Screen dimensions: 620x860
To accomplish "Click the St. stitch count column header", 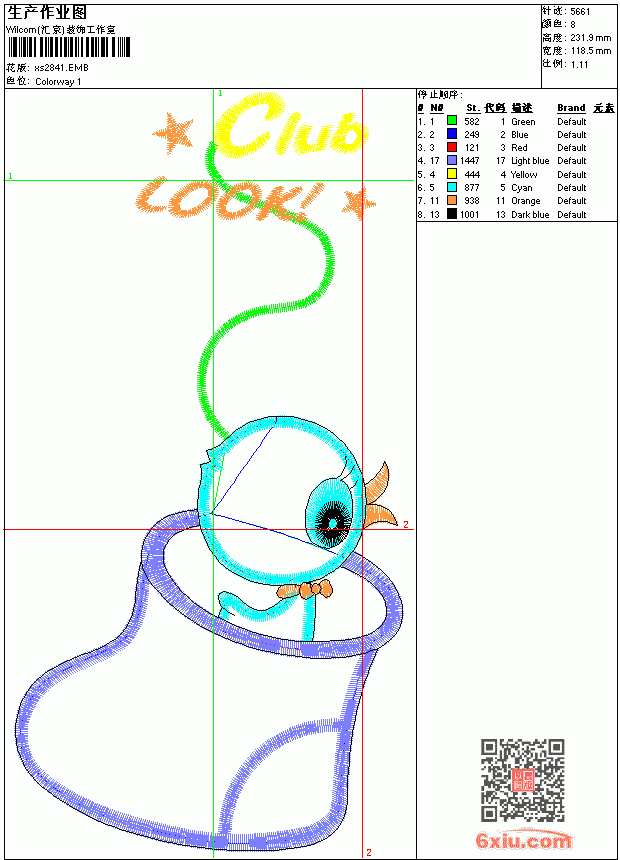I will coord(473,108).
